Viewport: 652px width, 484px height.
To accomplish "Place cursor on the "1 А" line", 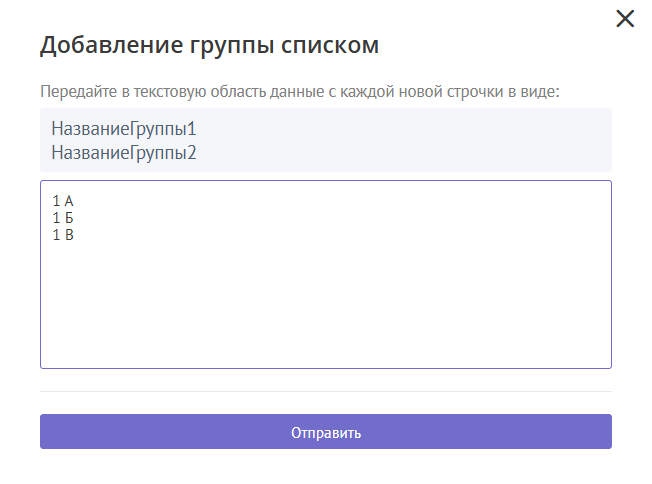I will coord(63,201).
